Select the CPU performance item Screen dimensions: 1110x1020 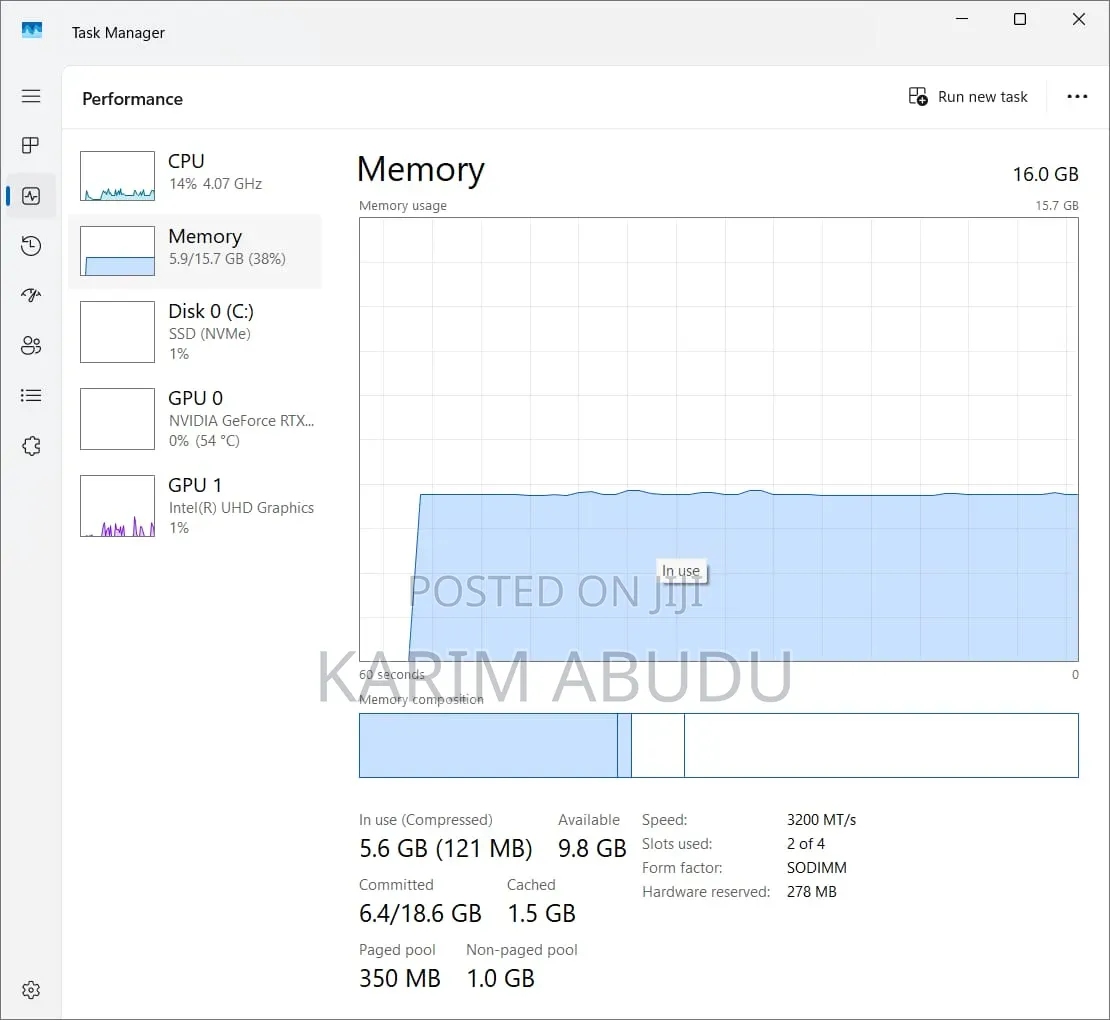195,176
